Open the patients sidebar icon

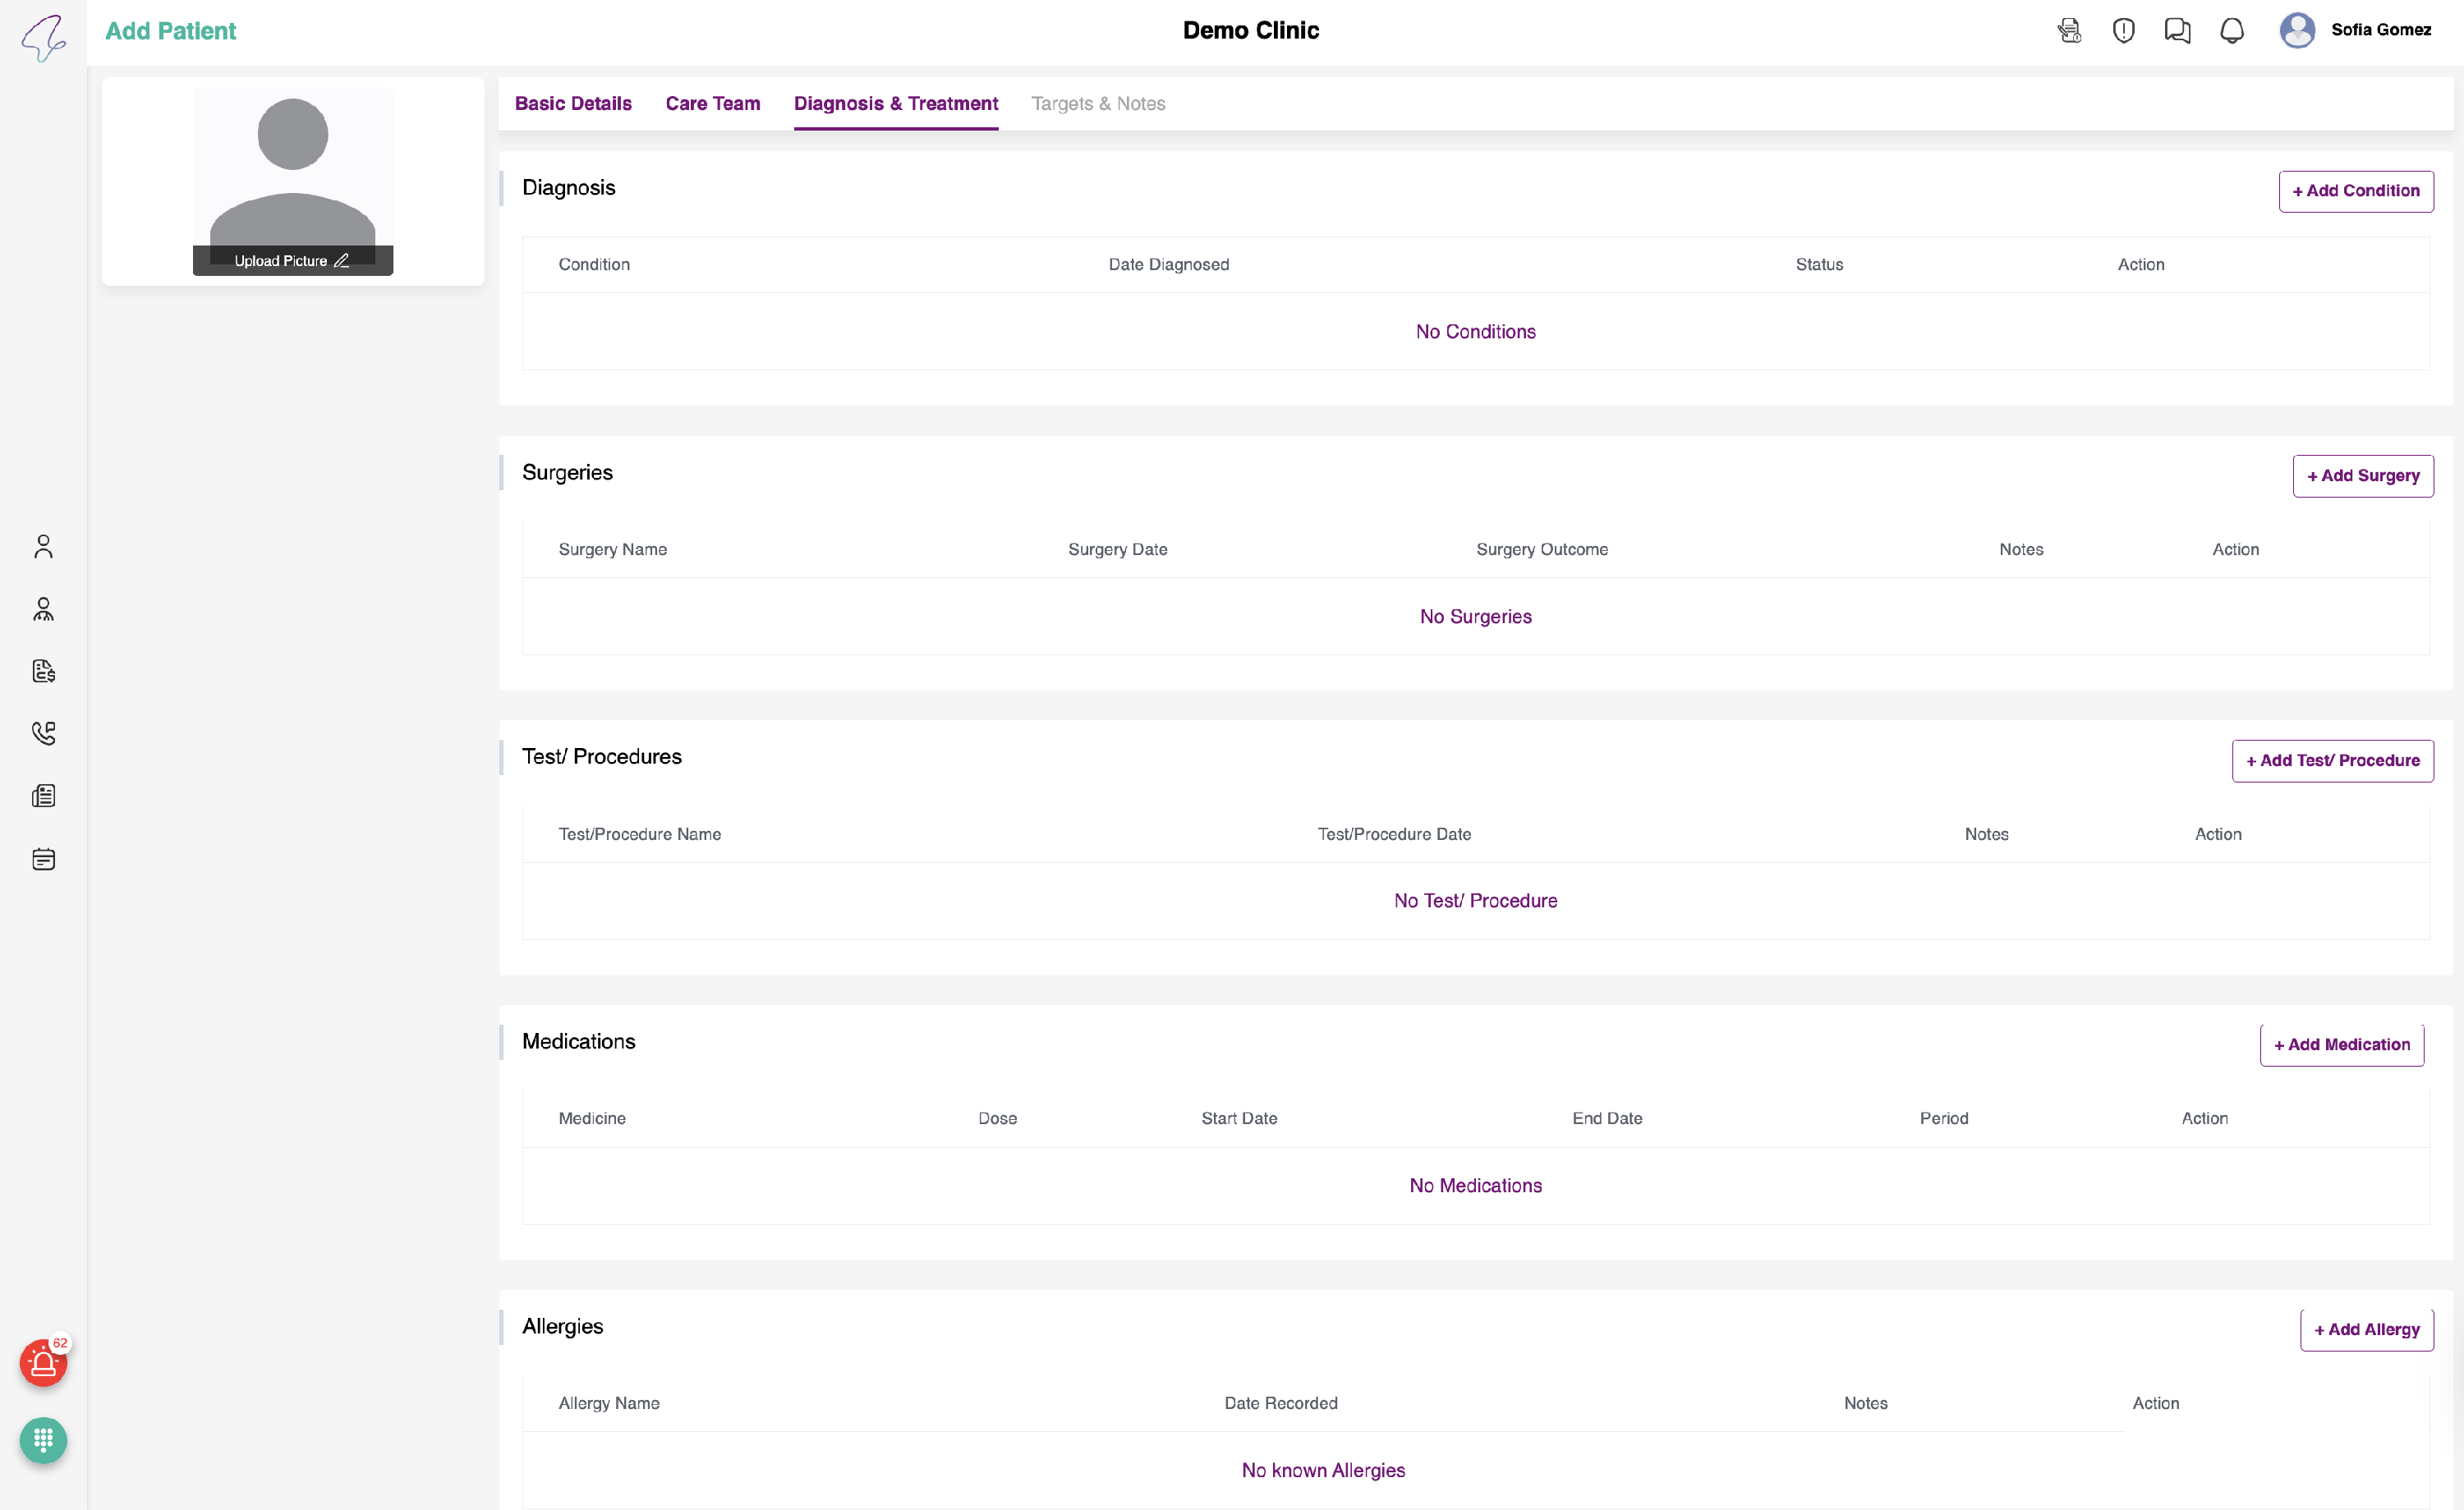pyautogui.click(x=43, y=546)
